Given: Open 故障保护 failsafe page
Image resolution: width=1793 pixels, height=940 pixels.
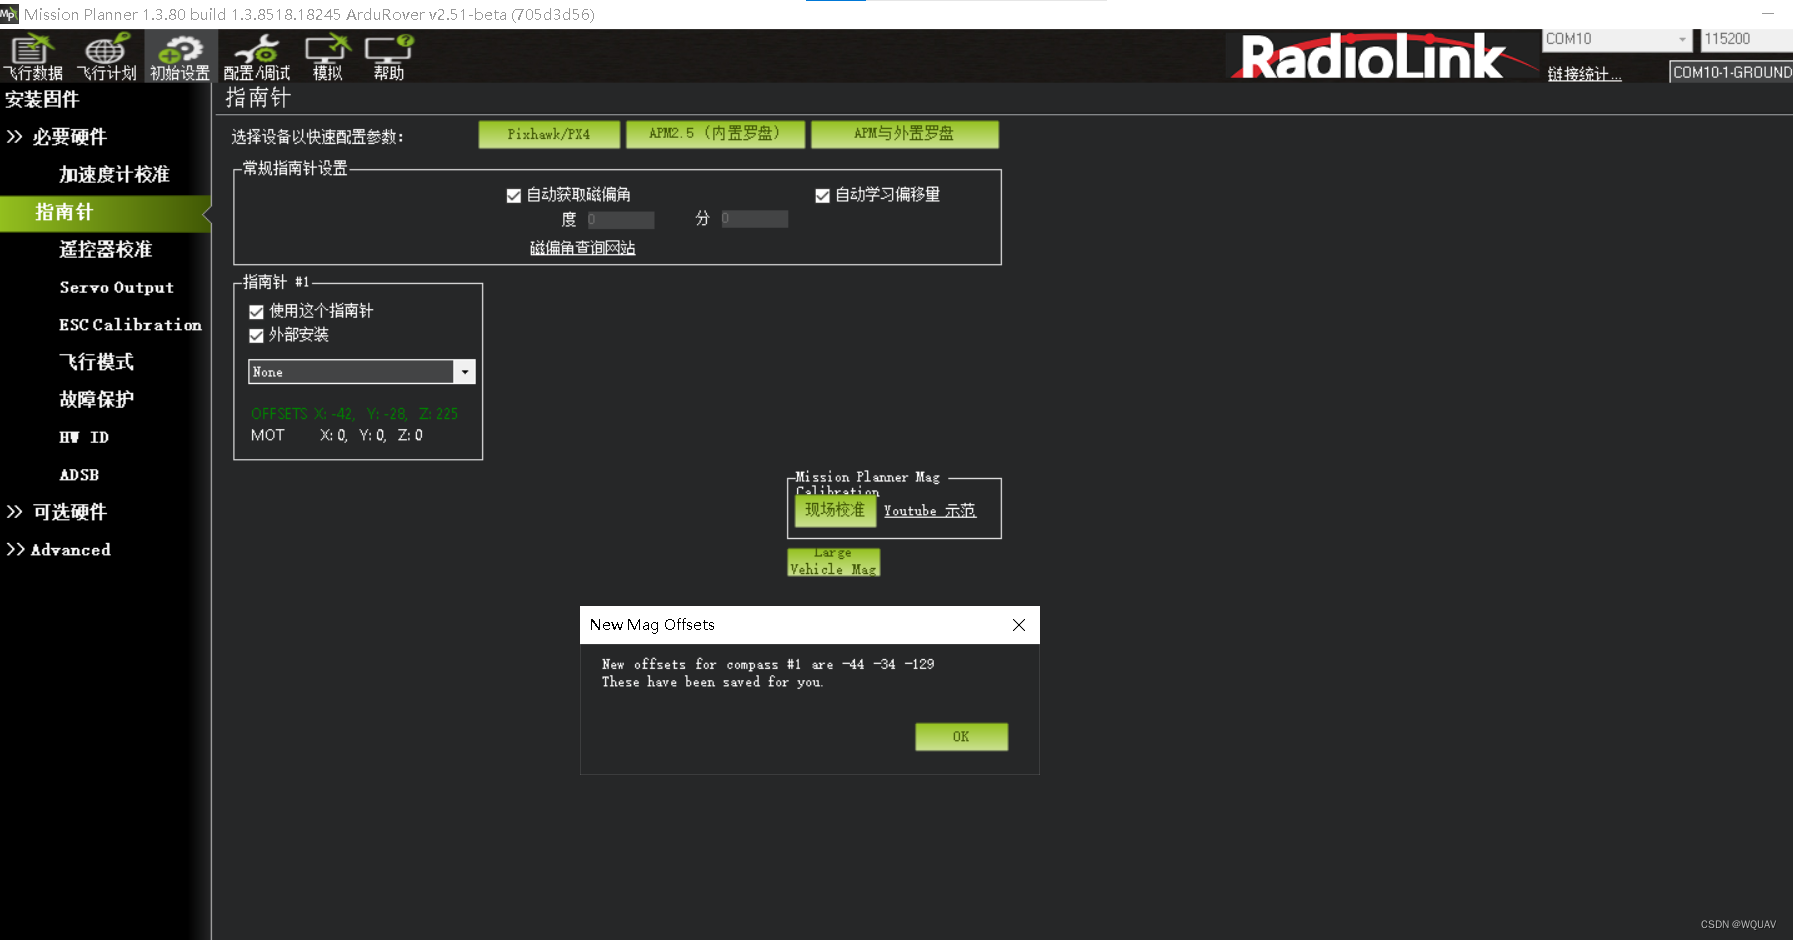Looking at the screenshot, I should (x=96, y=399).
